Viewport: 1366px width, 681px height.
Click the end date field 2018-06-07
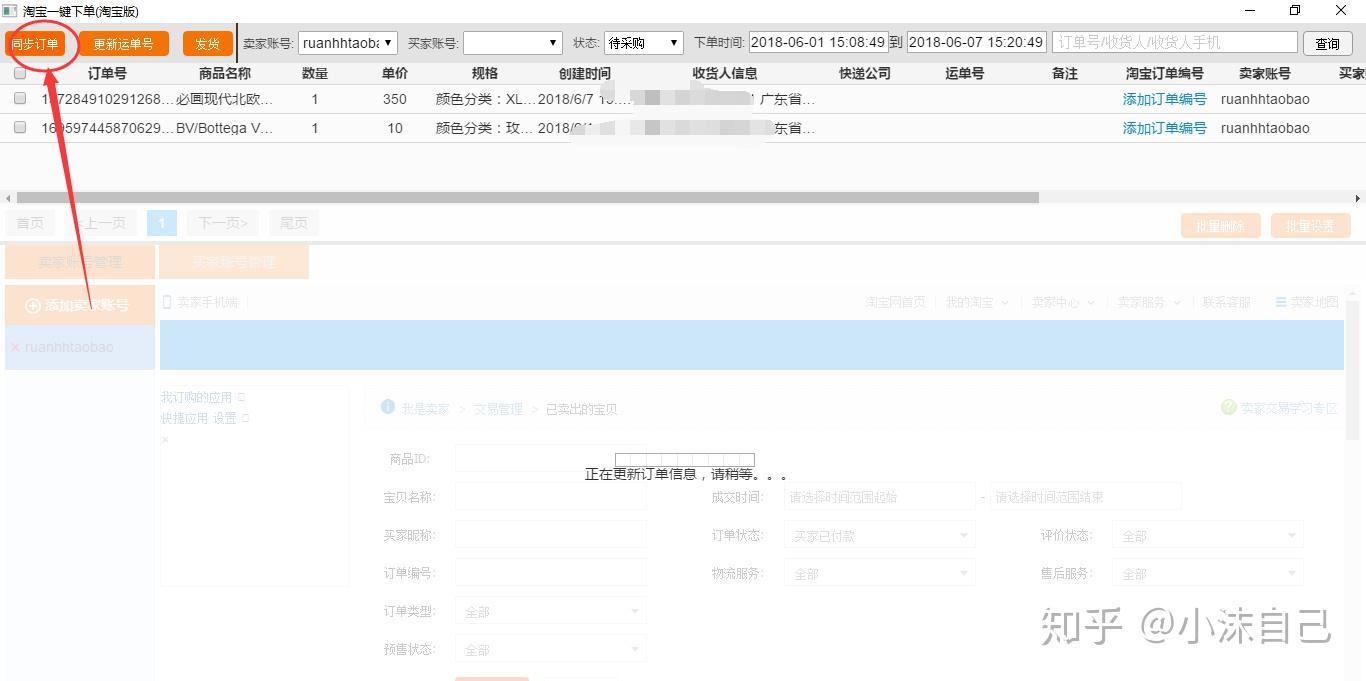click(x=977, y=43)
